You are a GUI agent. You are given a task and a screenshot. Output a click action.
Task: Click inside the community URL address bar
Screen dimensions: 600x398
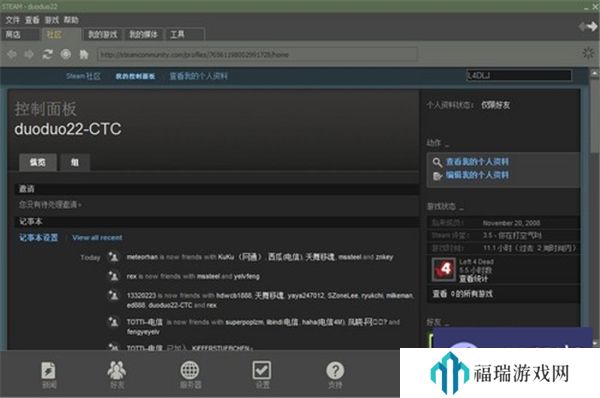point(257,54)
